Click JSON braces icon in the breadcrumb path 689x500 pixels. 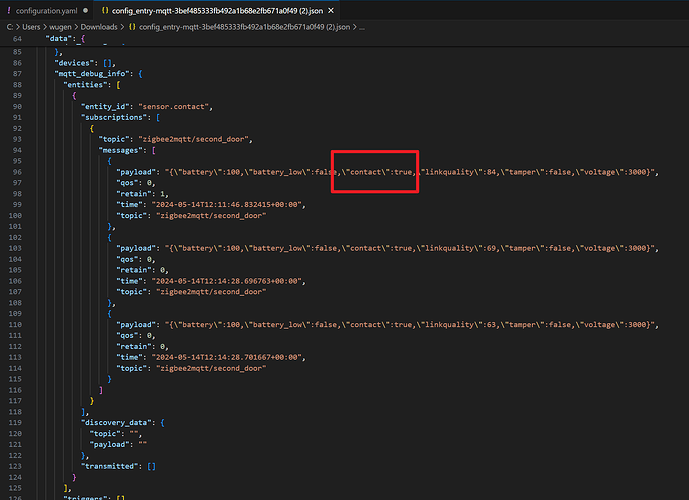point(132,27)
